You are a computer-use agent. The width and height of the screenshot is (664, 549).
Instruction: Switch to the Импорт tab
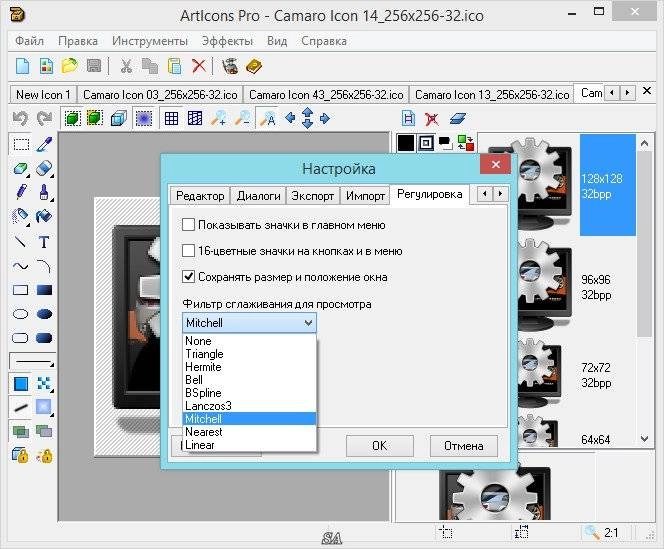(365, 196)
